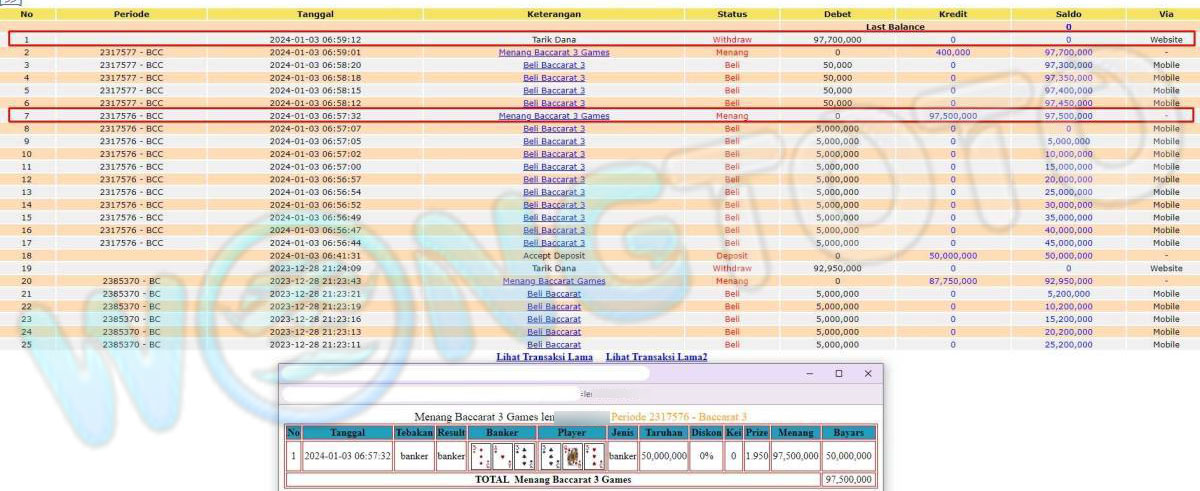
Task: Click the Keterangan column header
Action: 554,15
